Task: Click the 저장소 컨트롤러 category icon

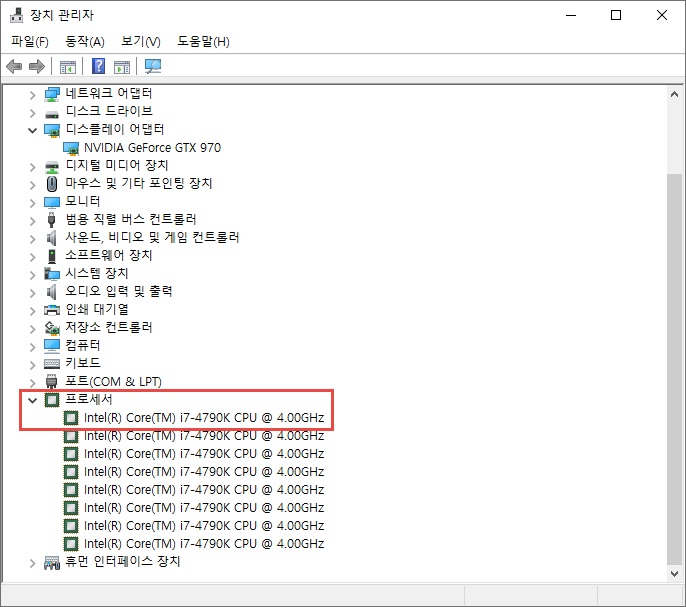Action: [x=52, y=328]
